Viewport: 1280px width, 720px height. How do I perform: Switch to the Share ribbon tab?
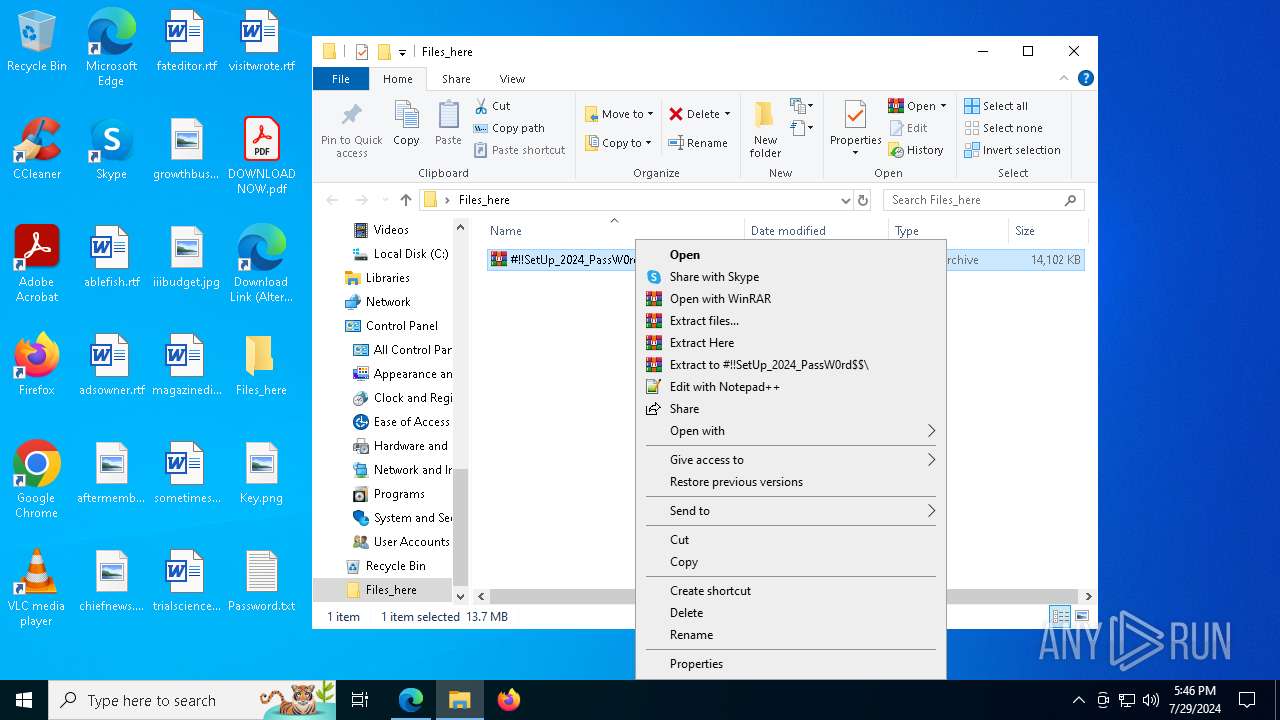click(x=456, y=79)
